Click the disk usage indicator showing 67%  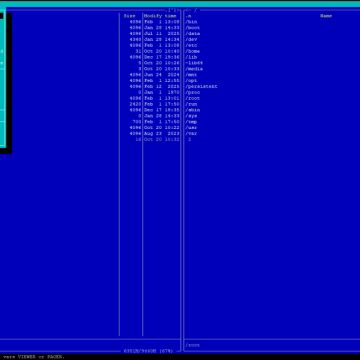tap(148, 351)
